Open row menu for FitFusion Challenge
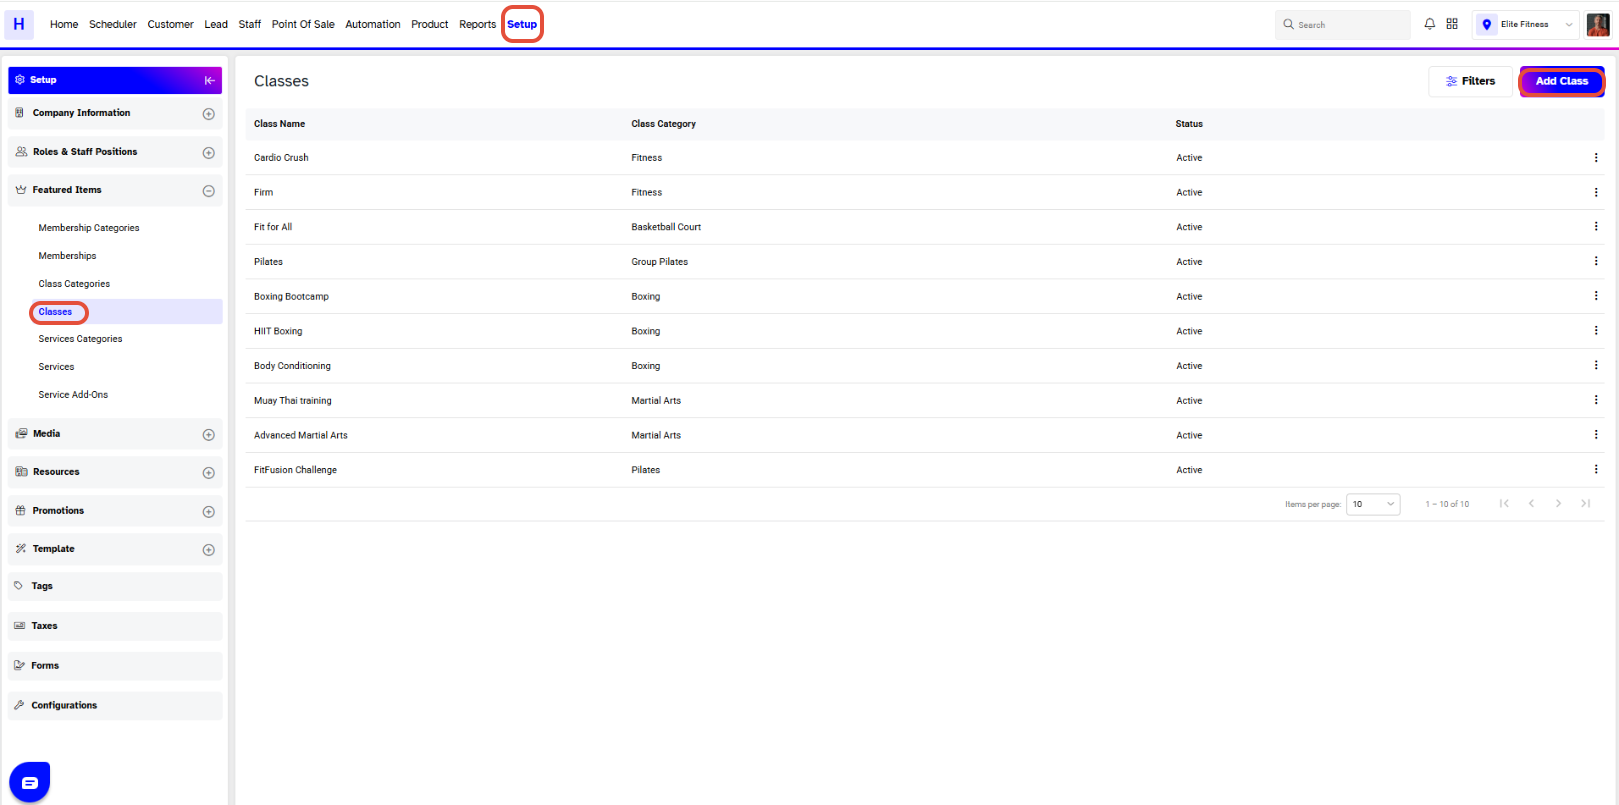 [1596, 469]
